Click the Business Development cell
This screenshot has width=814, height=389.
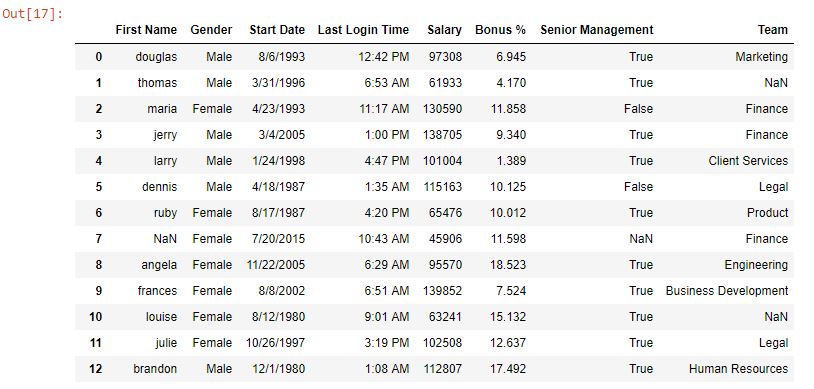click(727, 291)
